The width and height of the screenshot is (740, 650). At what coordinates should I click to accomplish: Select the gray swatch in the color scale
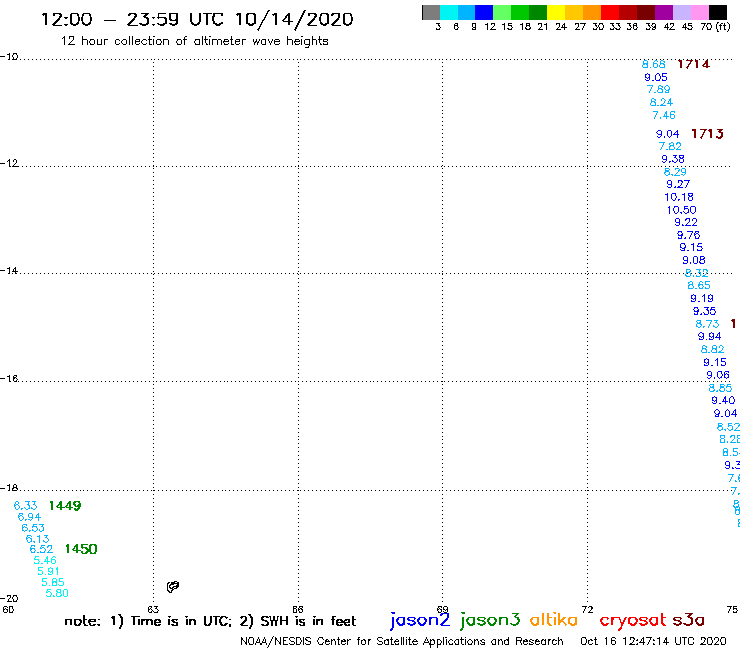click(x=431, y=12)
